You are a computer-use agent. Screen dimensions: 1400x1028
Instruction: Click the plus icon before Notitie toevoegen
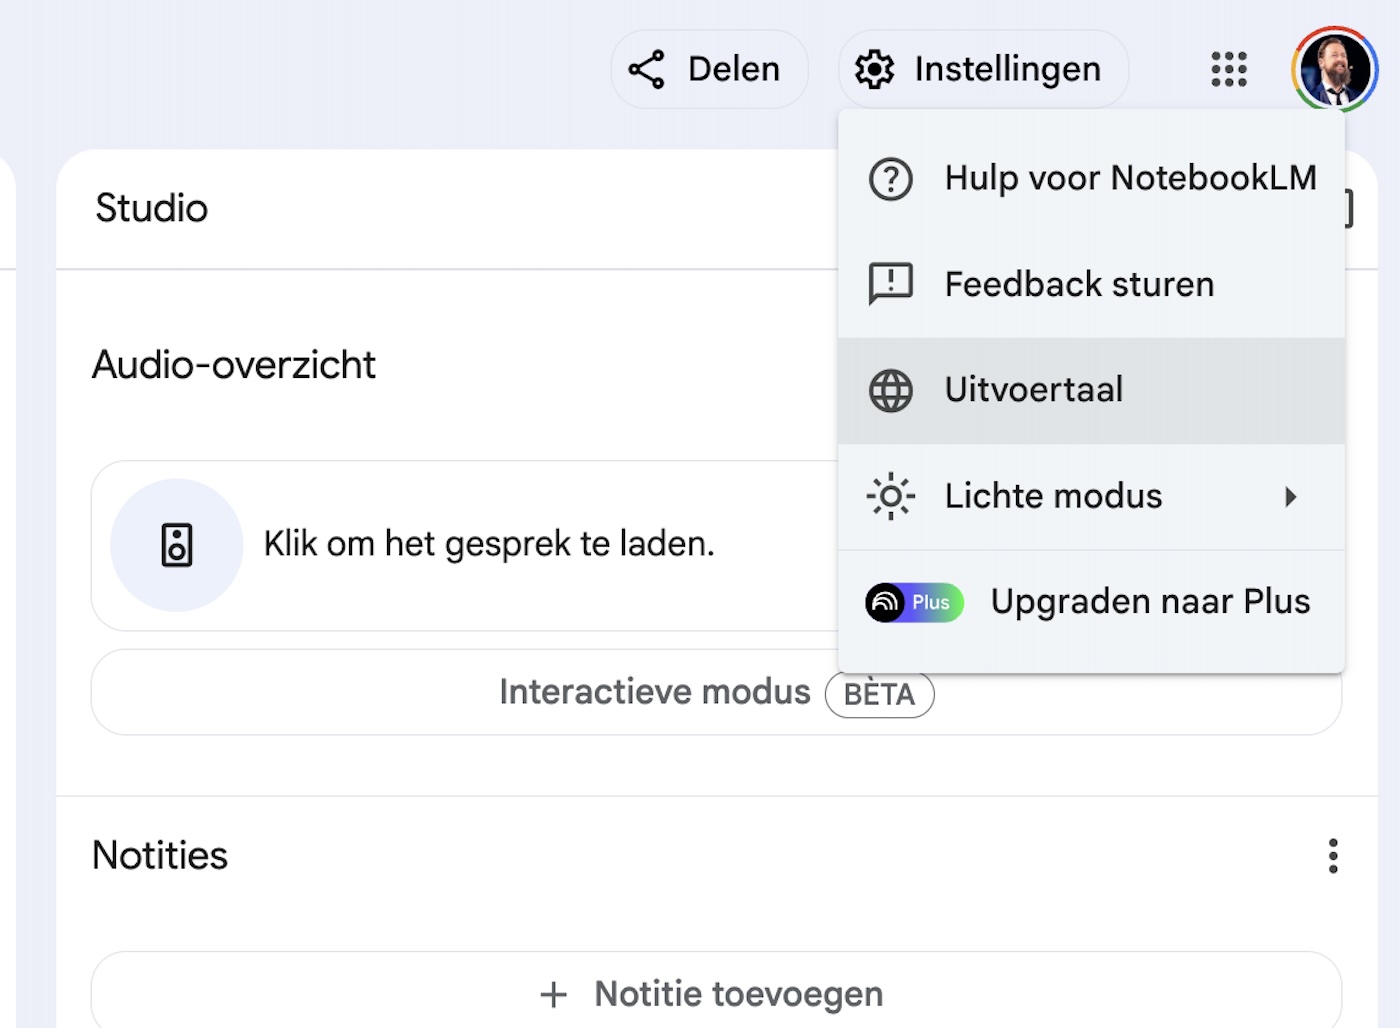(x=553, y=994)
